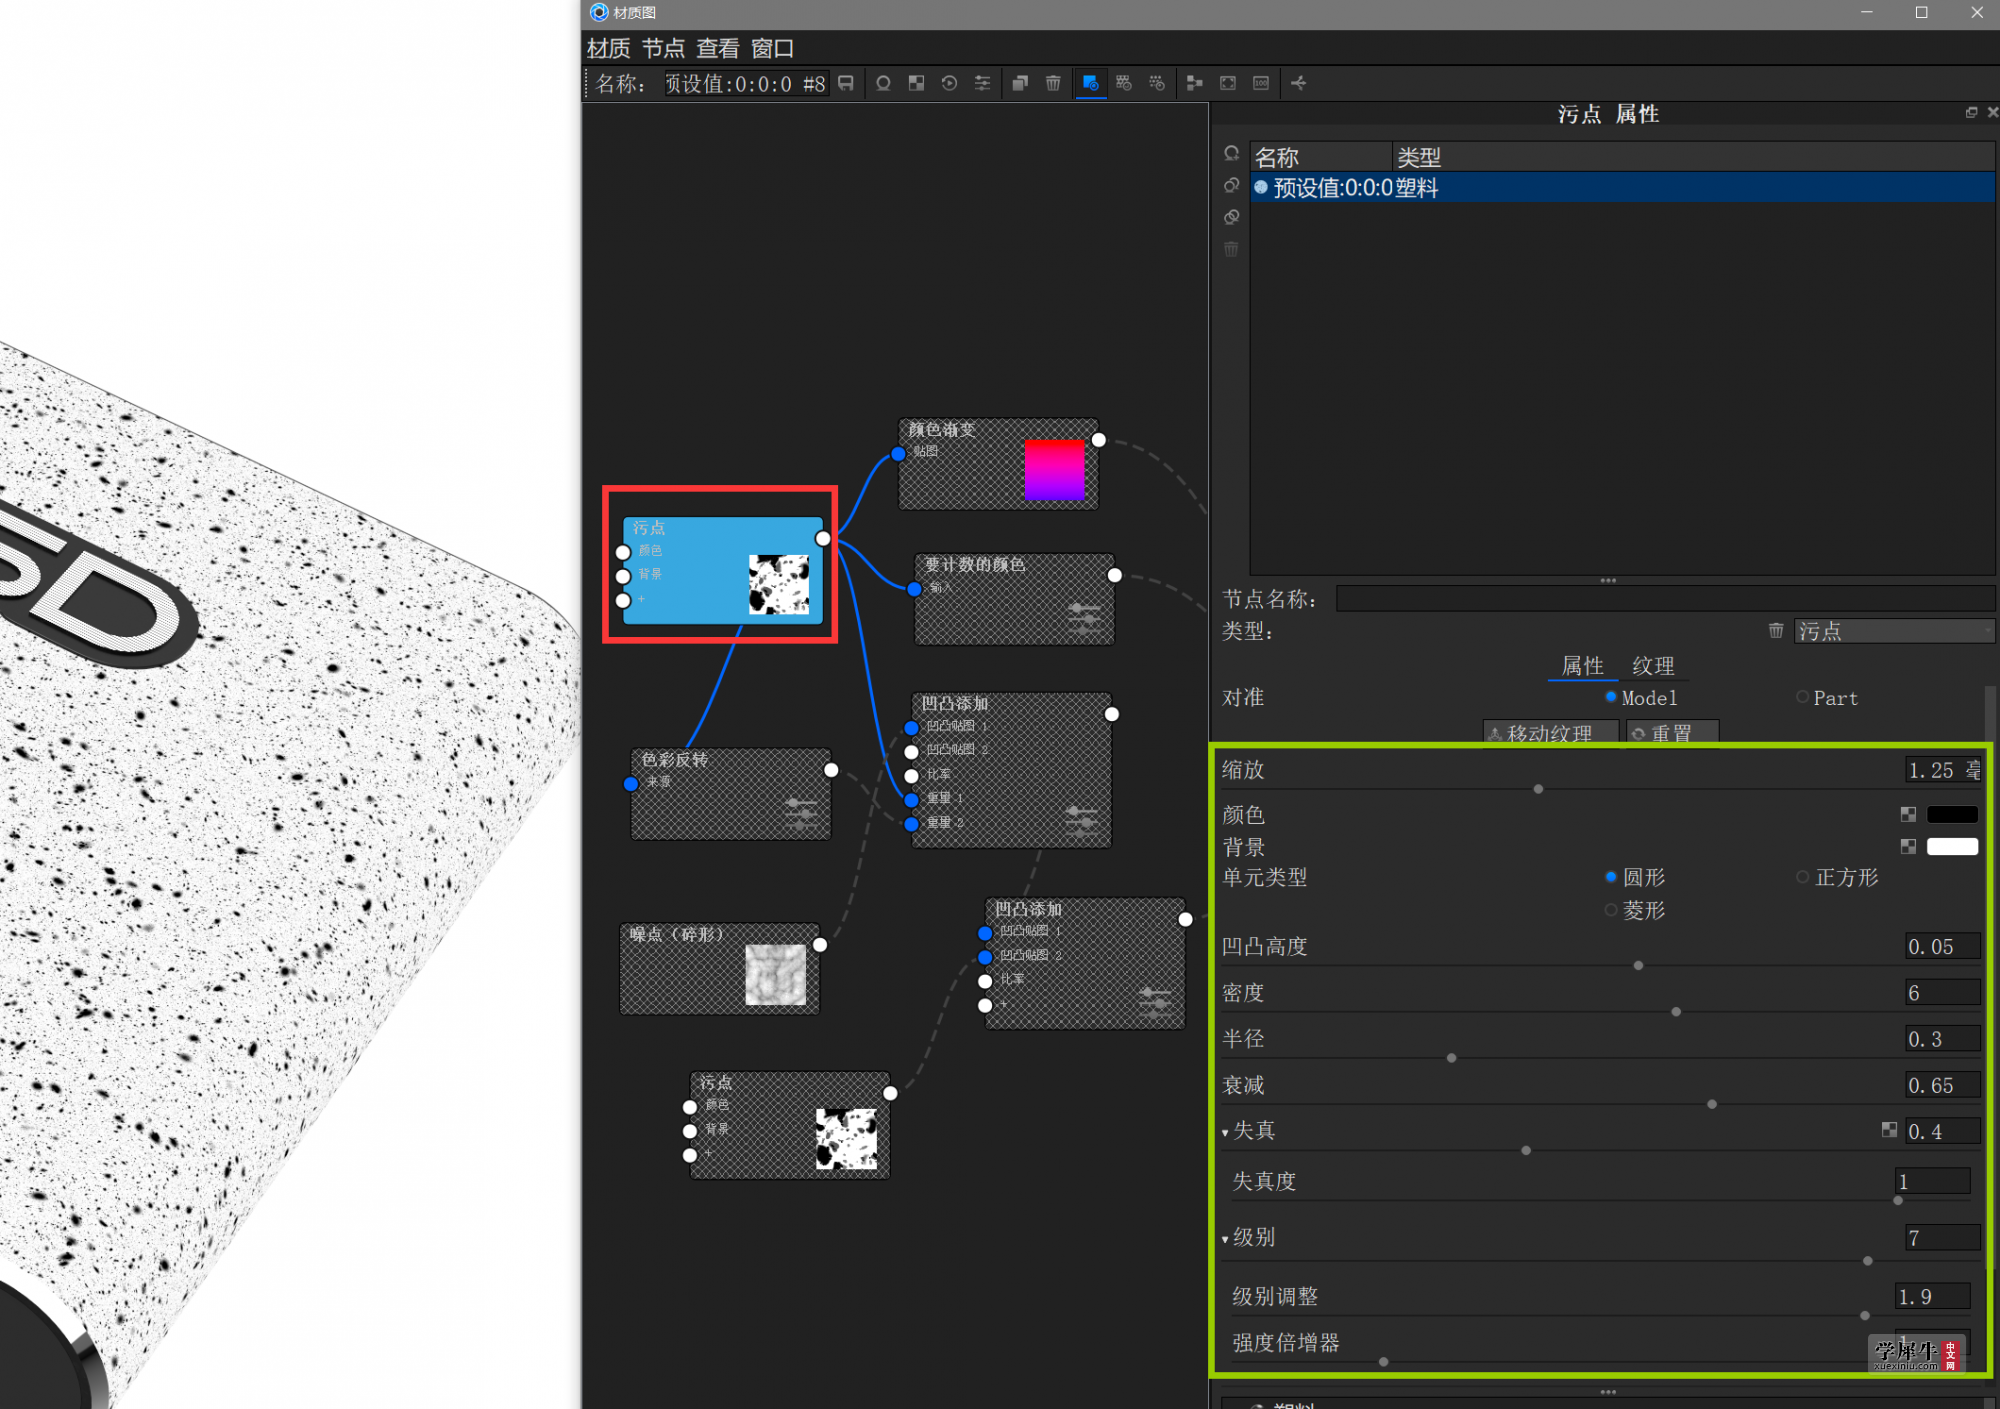Click the white 背景 color swatch
Screen dimensions: 2000x1409
[1952, 847]
